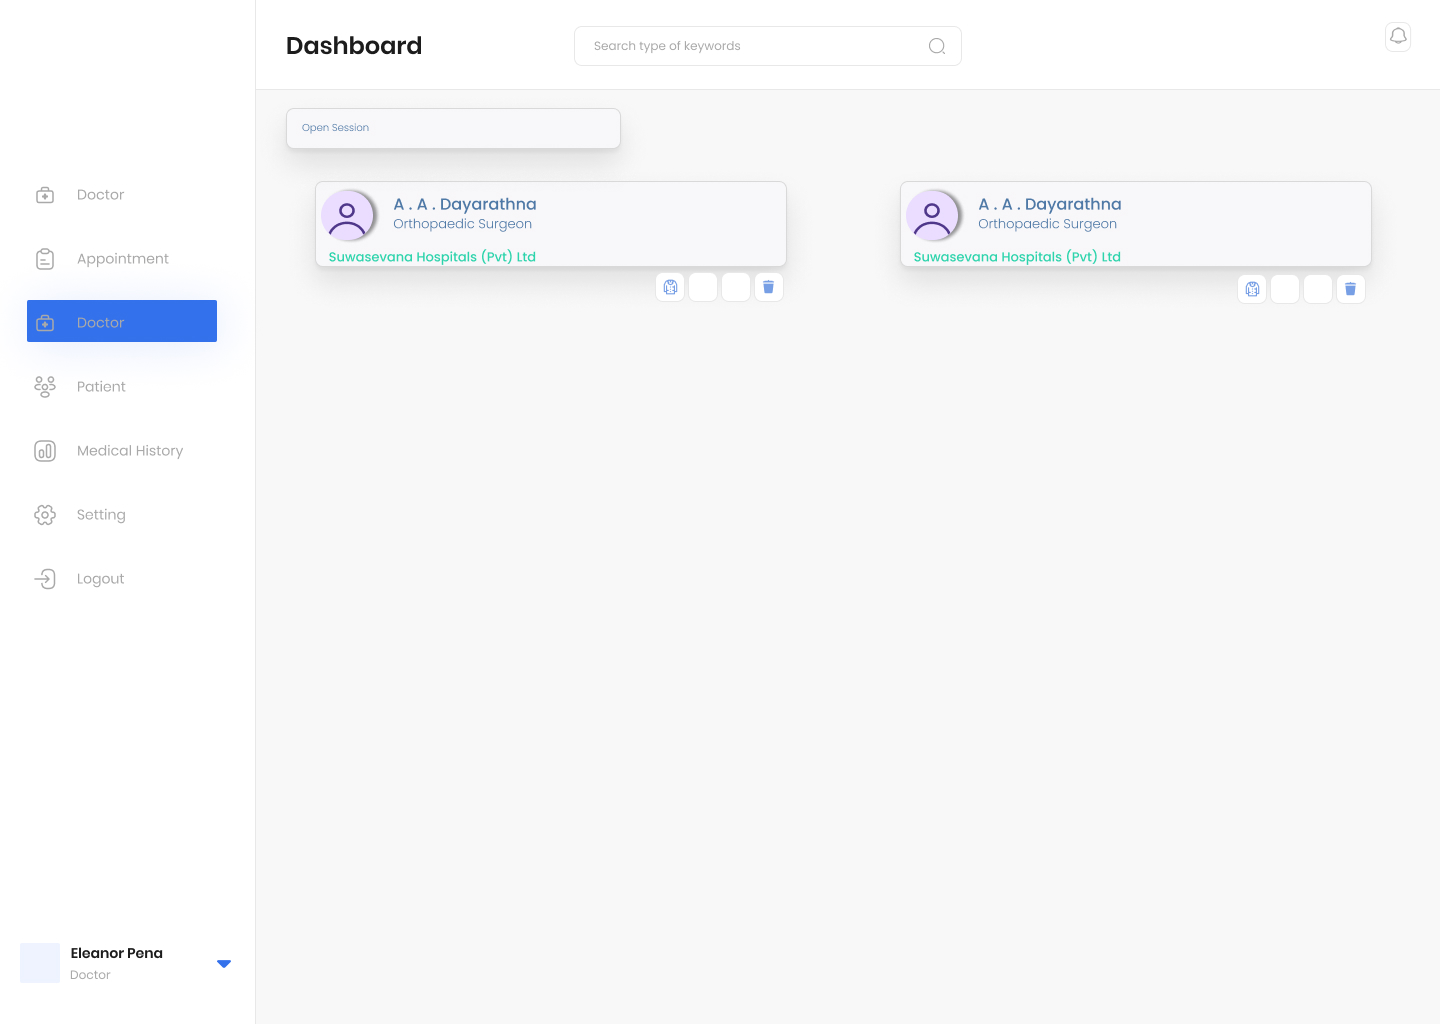
Task: Delete the left doctor card via trash icon
Action: click(768, 287)
